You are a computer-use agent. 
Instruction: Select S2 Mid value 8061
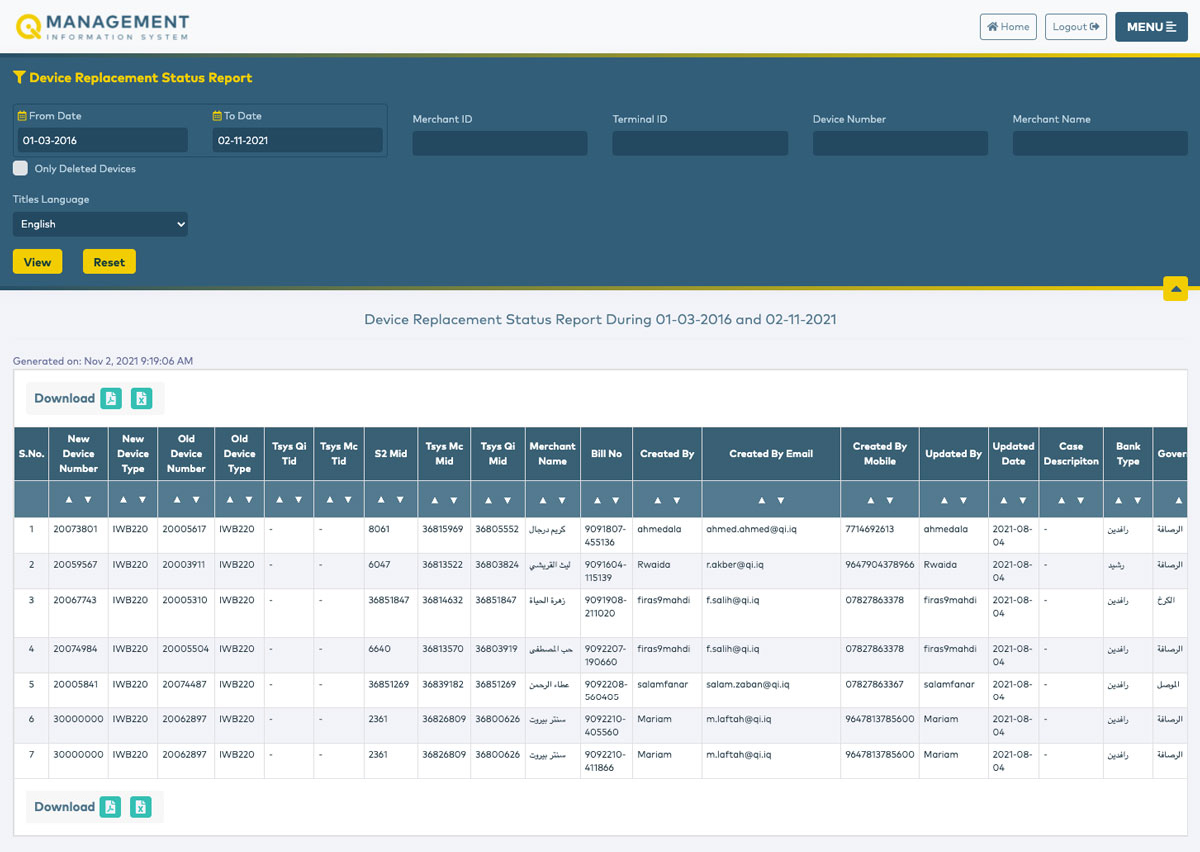coord(378,529)
